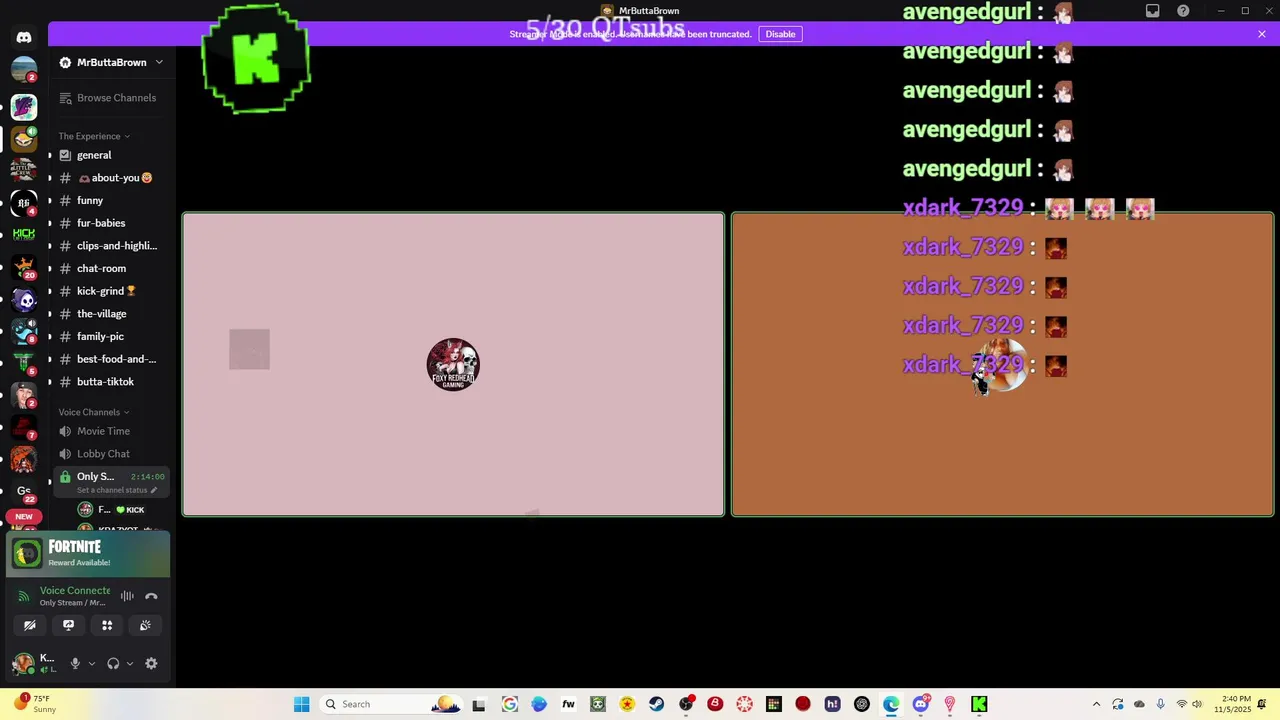
Task: Collapse The Experience category
Action: [x=94, y=136]
